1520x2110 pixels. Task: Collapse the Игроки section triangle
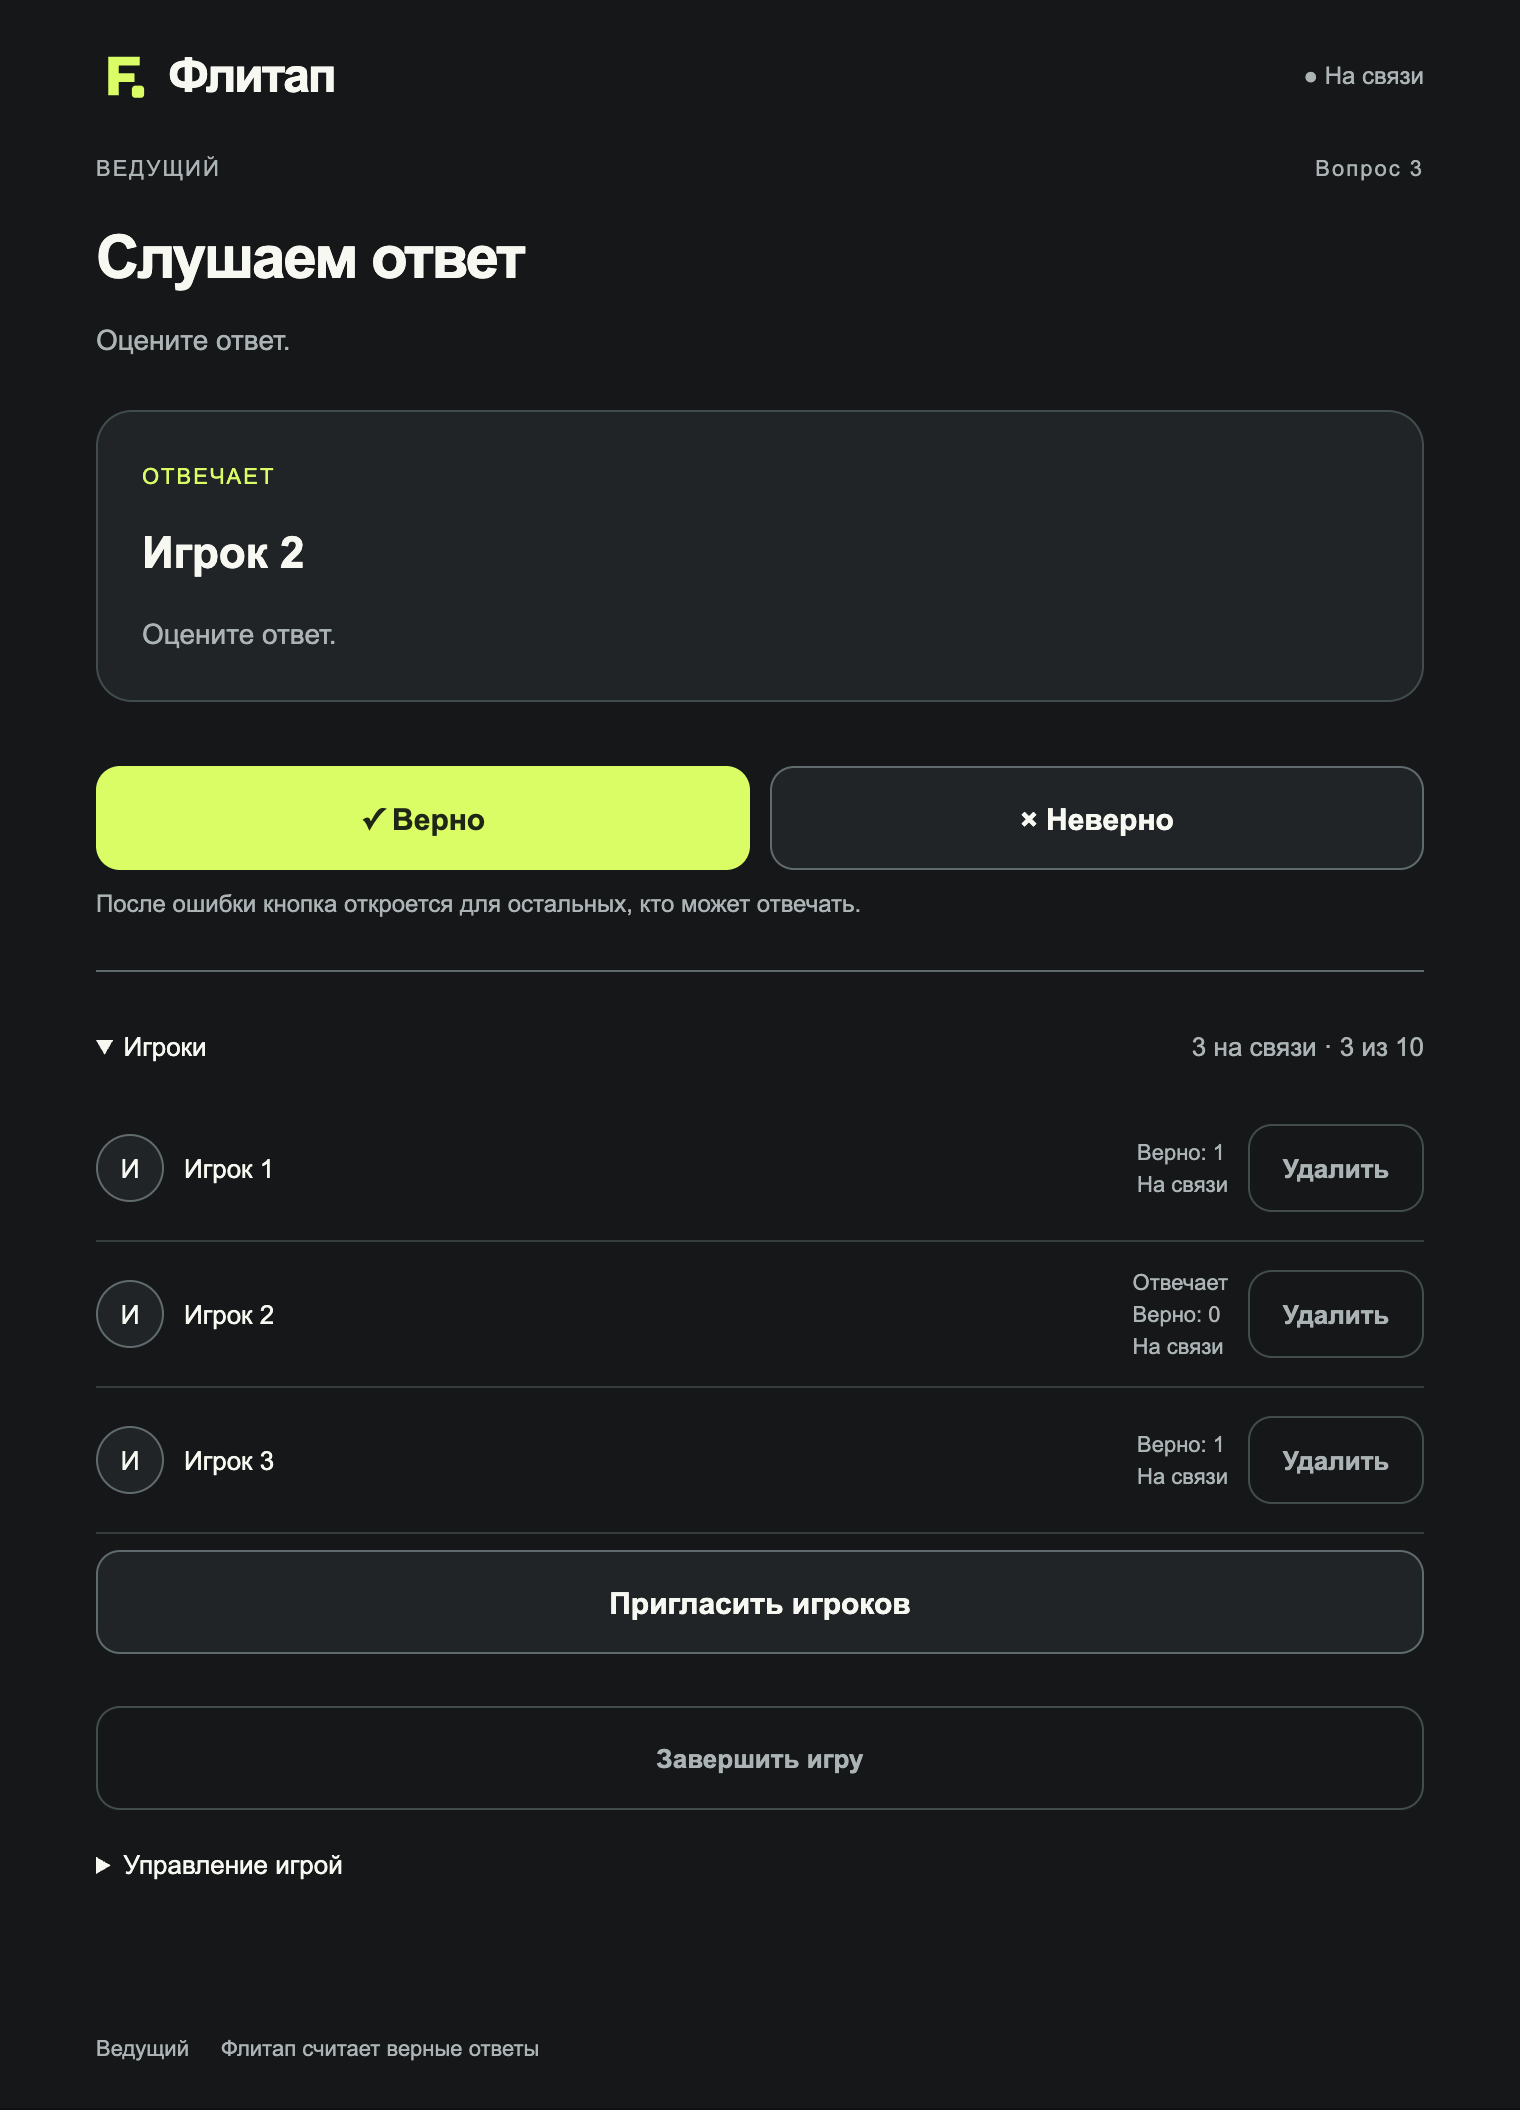coord(104,1047)
